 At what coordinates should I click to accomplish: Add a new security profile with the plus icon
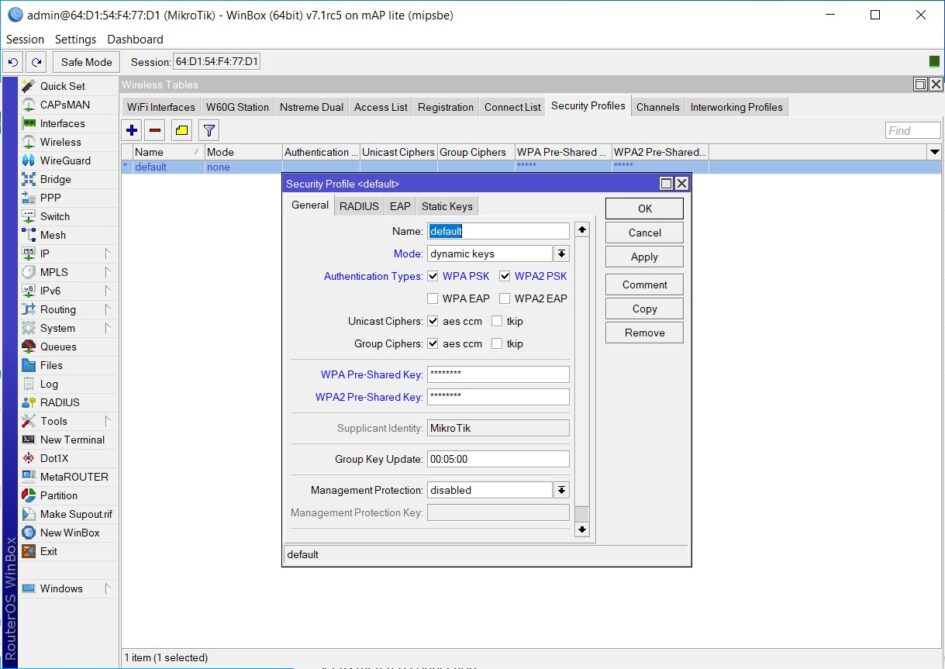[x=131, y=130]
